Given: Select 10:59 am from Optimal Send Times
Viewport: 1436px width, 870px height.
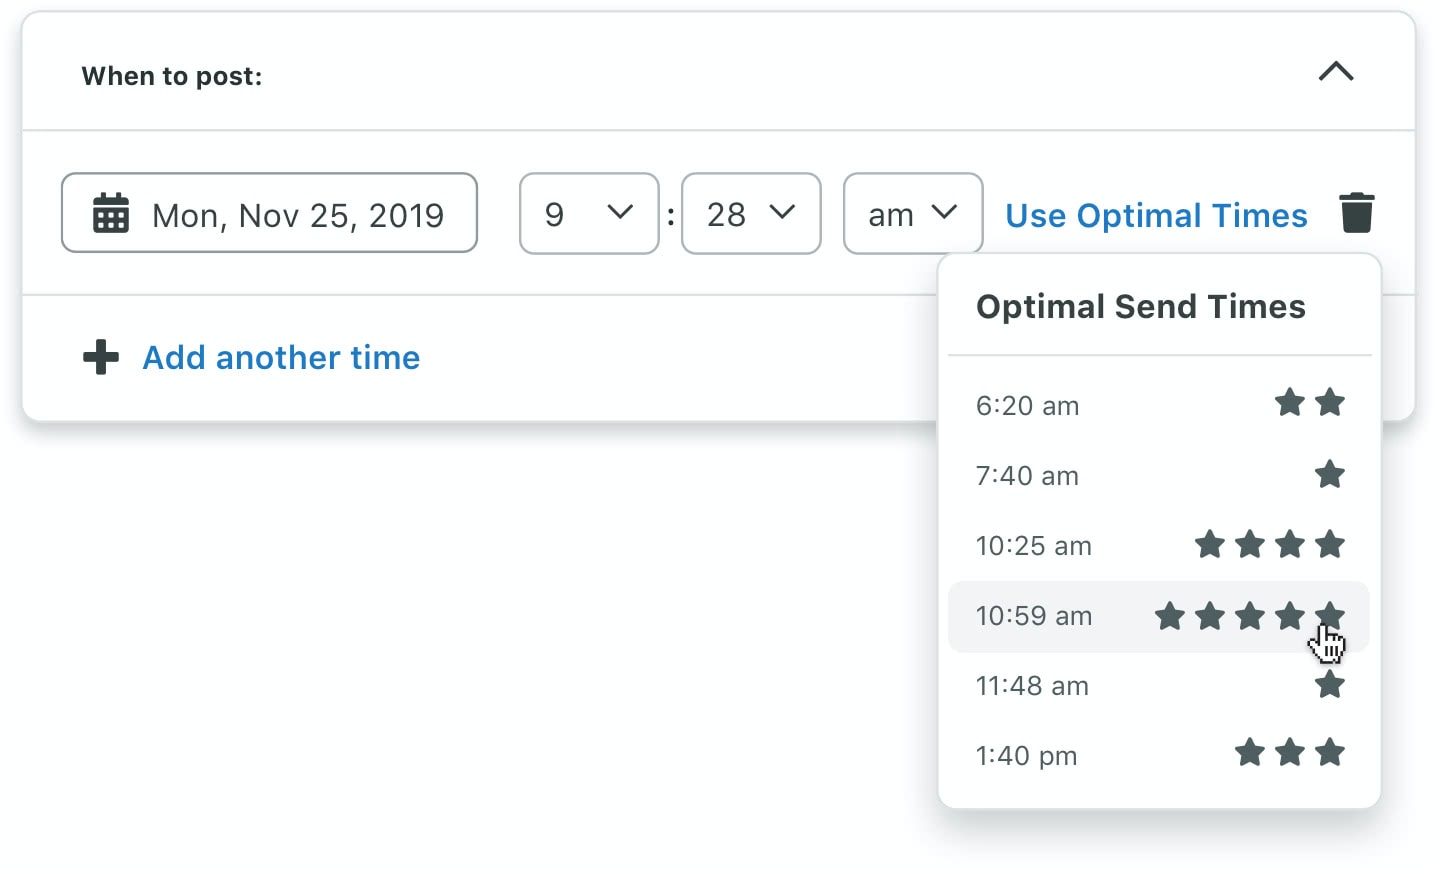Looking at the screenshot, I should tap(1034, 616).
